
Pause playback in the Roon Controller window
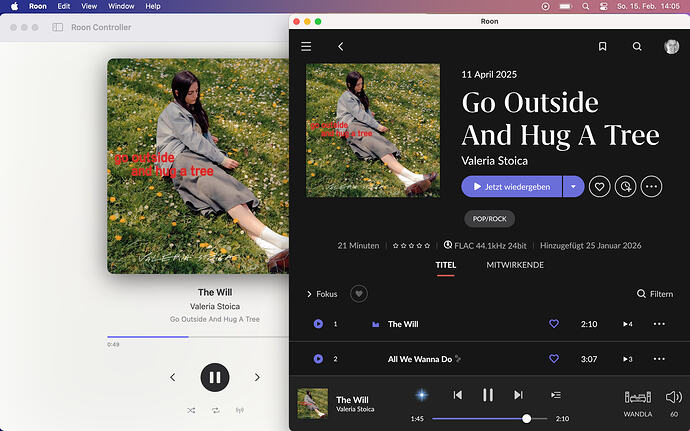point(215,377)
